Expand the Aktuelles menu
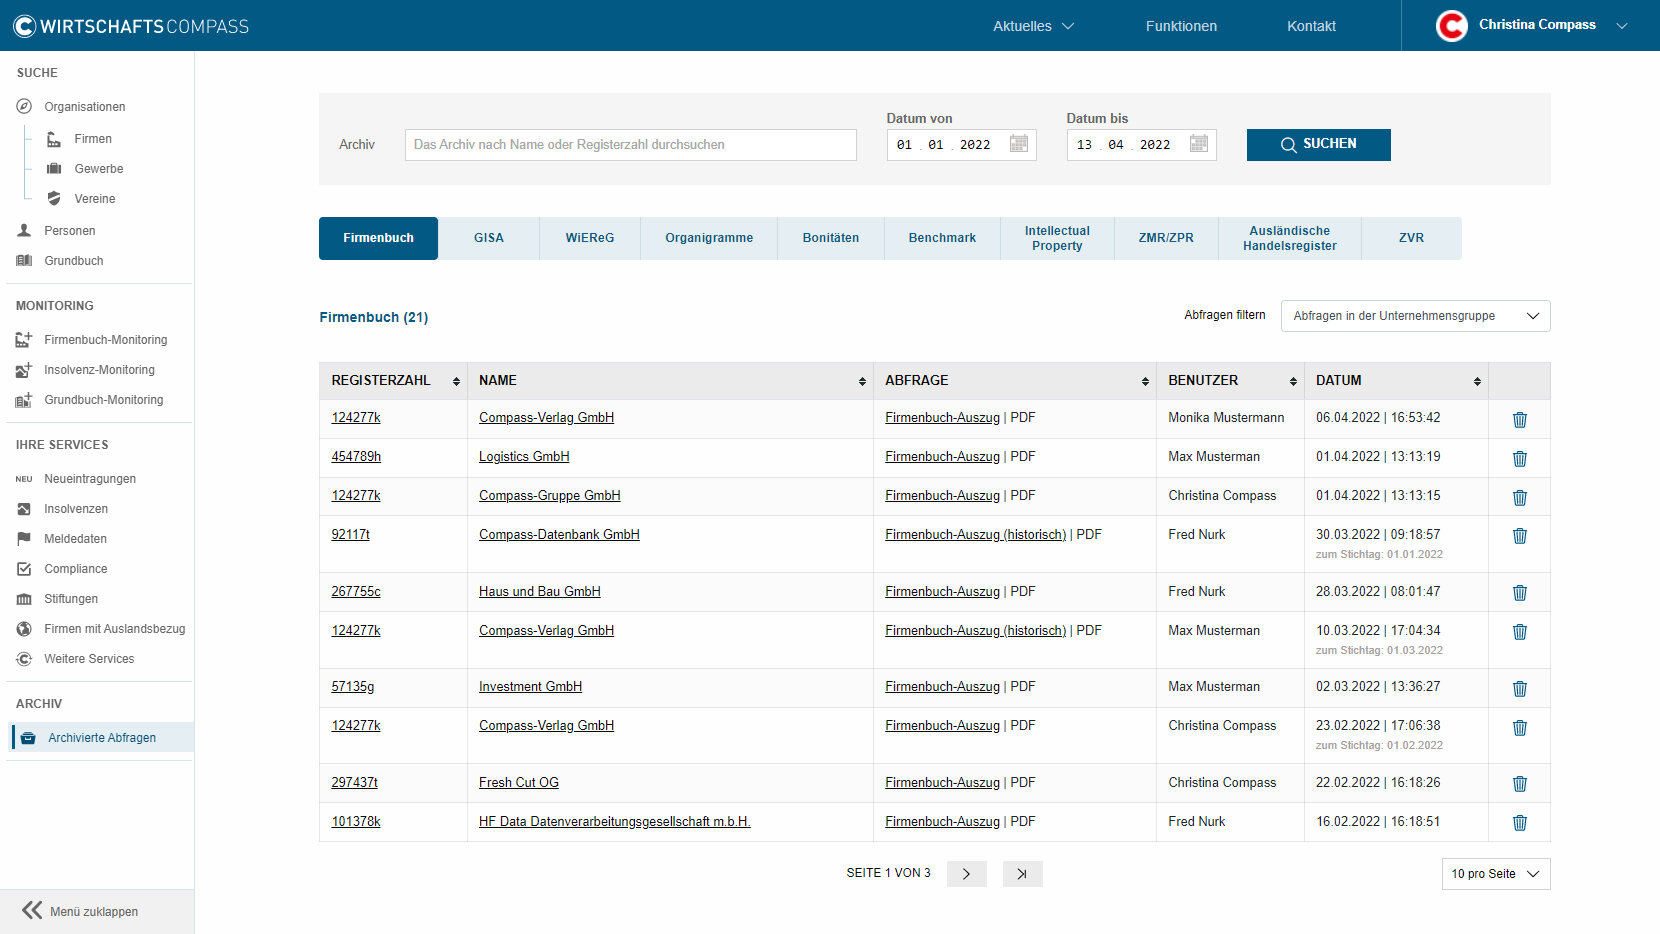The width and height of the screenshot is (1660, 934). click(1033, 26)
